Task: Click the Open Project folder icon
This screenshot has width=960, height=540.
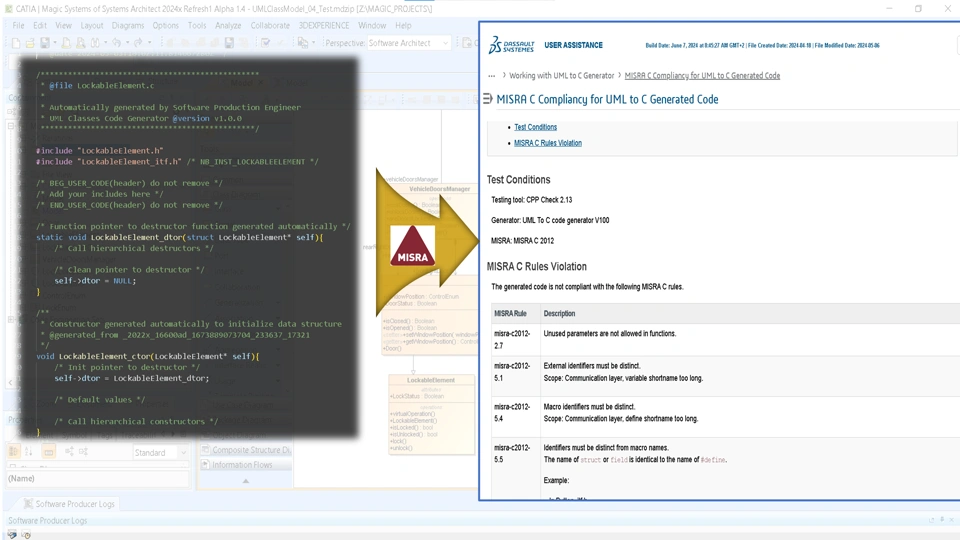Action: 30,43
